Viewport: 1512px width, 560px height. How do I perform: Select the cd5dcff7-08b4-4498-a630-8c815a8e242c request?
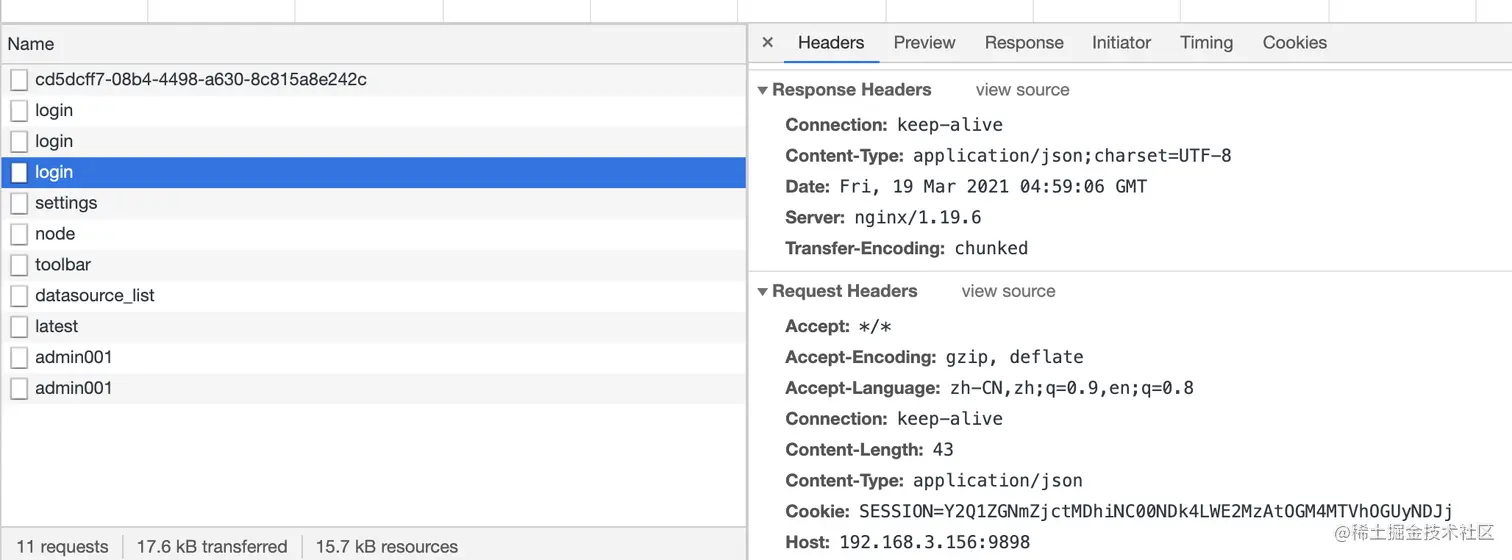click(373, 79)
